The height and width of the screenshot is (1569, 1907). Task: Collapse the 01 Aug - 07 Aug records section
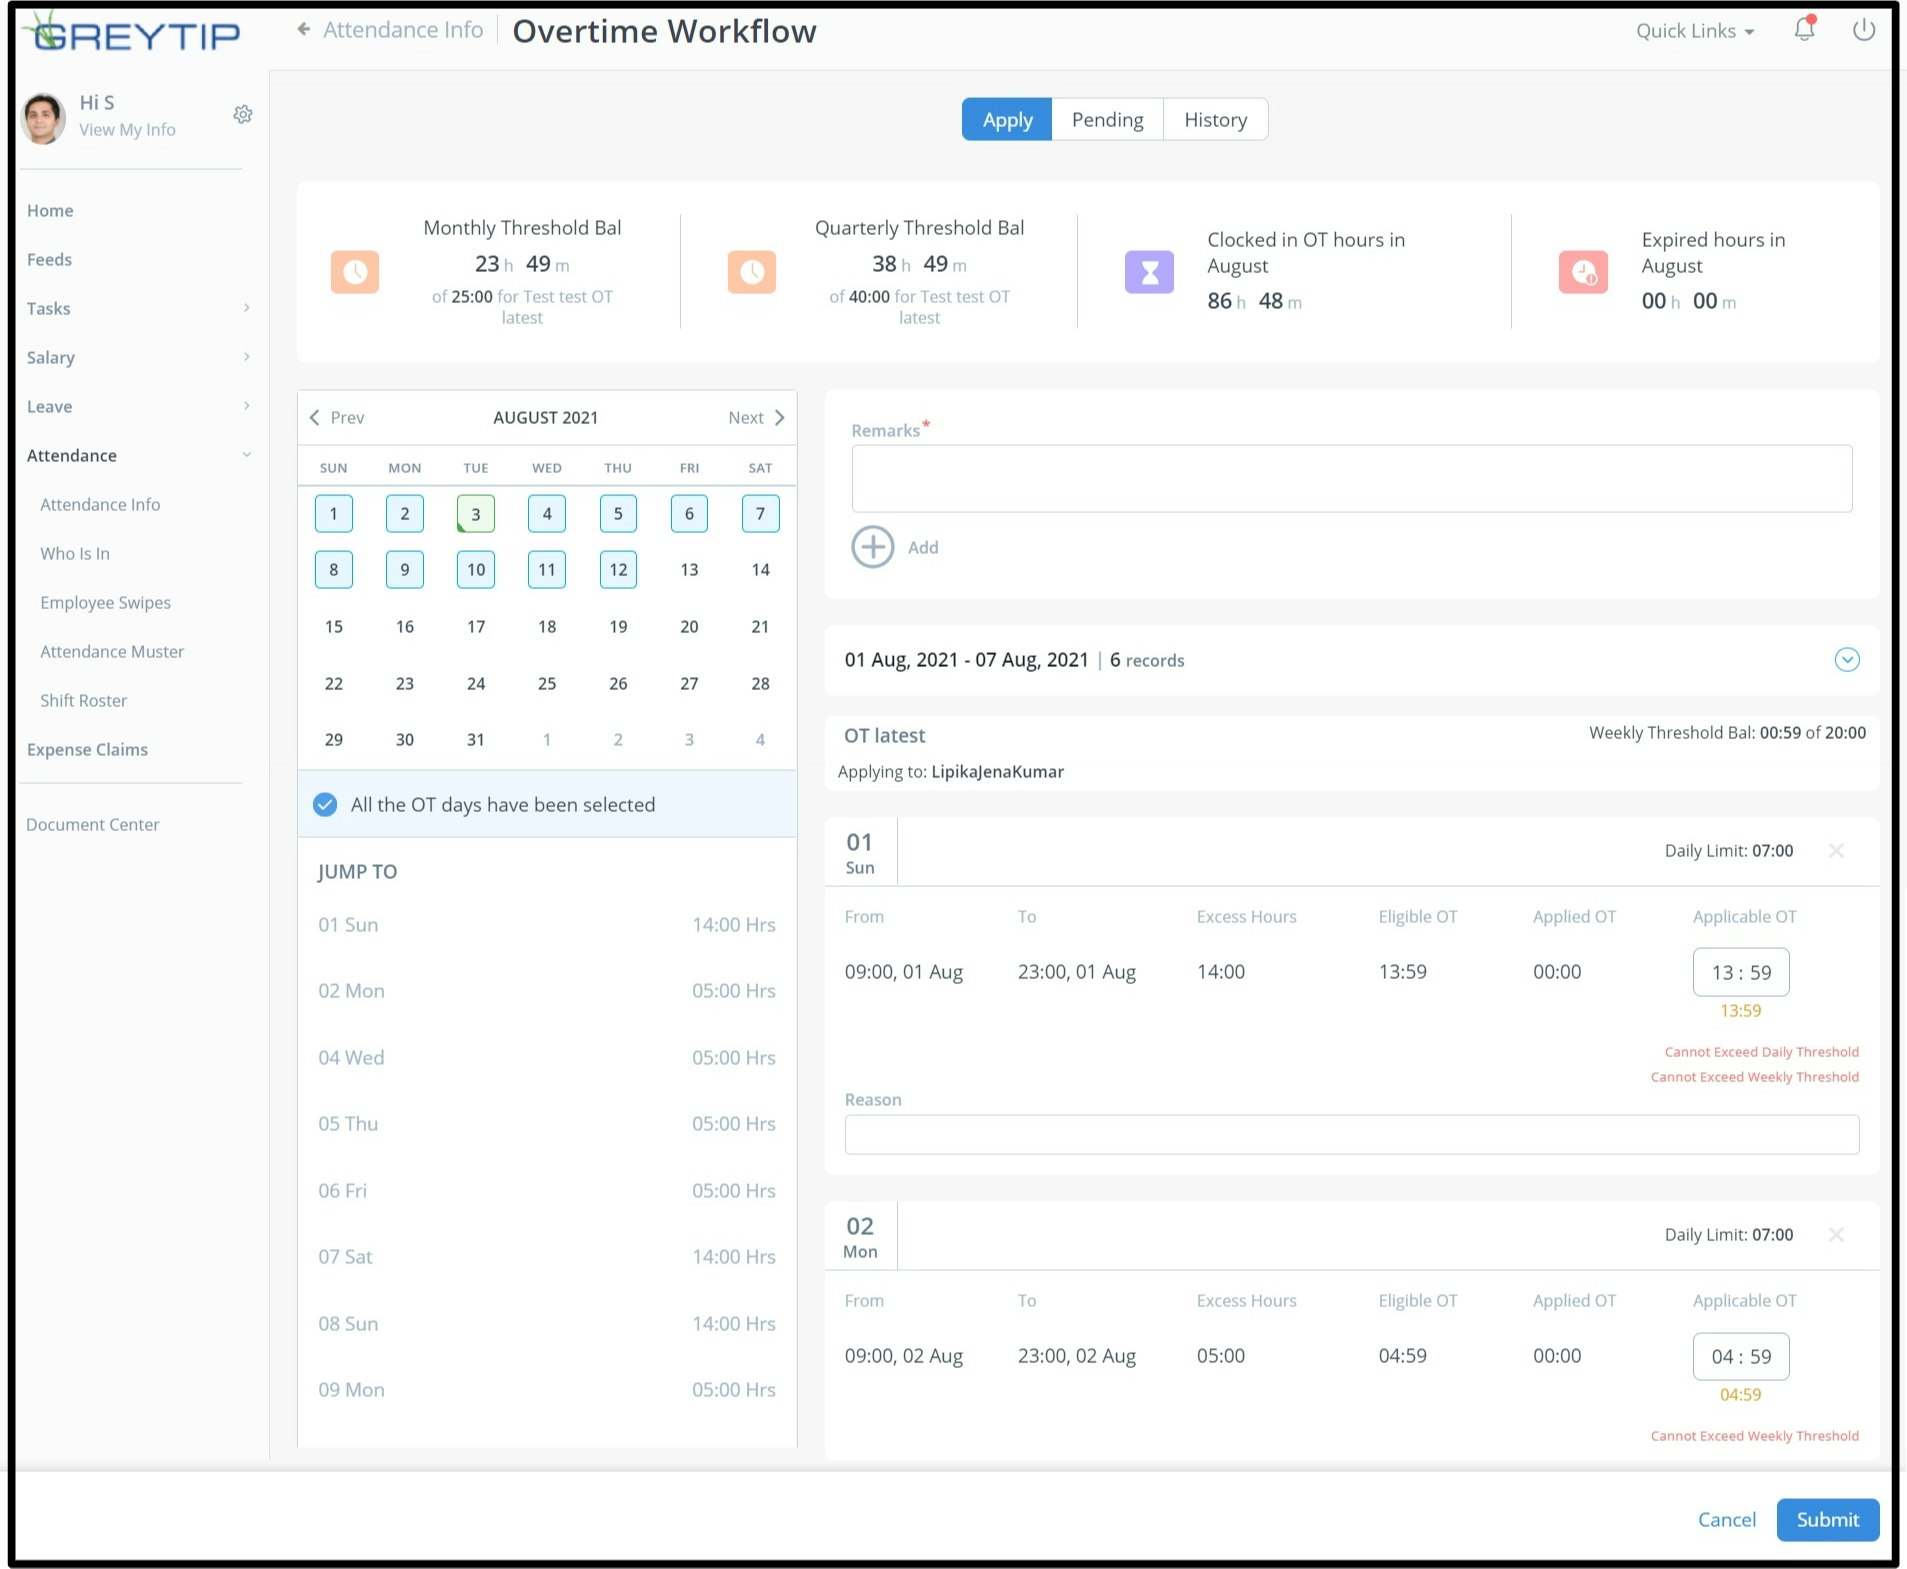point(1847,659)
